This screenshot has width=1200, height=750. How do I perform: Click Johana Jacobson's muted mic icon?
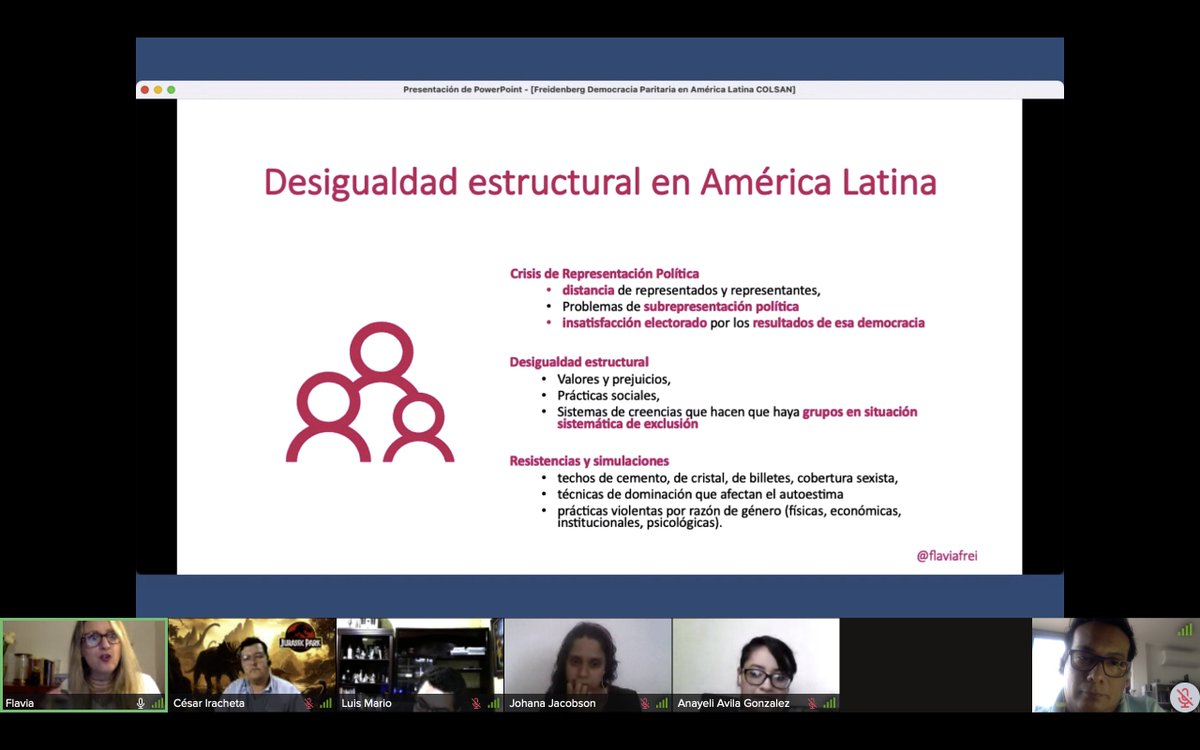click(x=645, y=704)
